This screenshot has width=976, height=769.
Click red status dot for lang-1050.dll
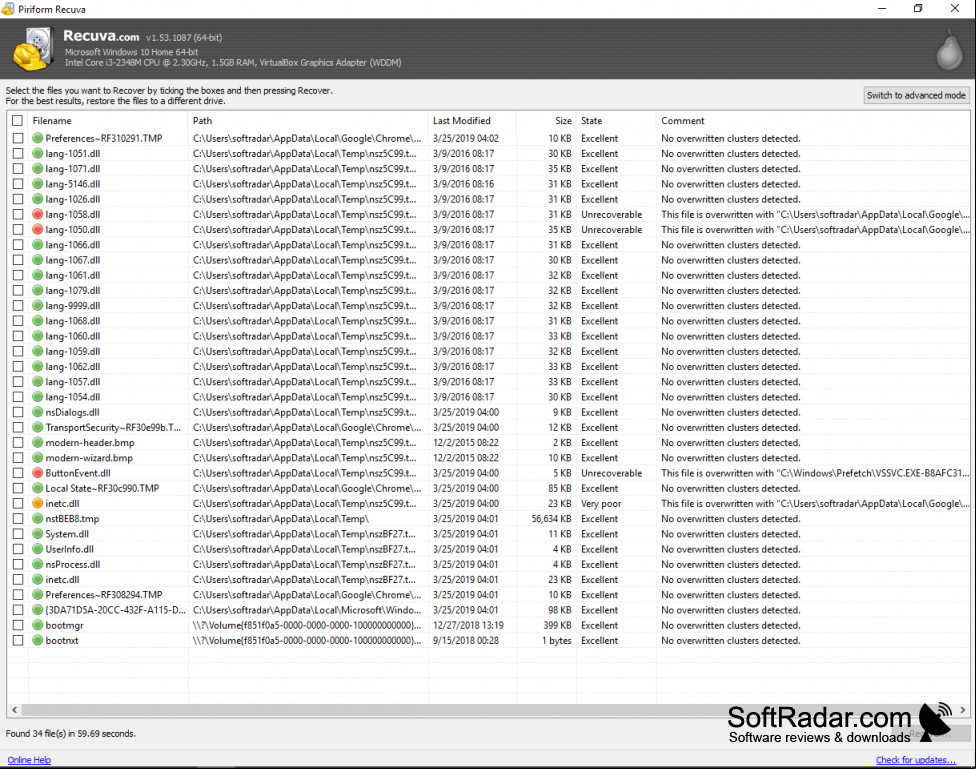tap(37, 229)
